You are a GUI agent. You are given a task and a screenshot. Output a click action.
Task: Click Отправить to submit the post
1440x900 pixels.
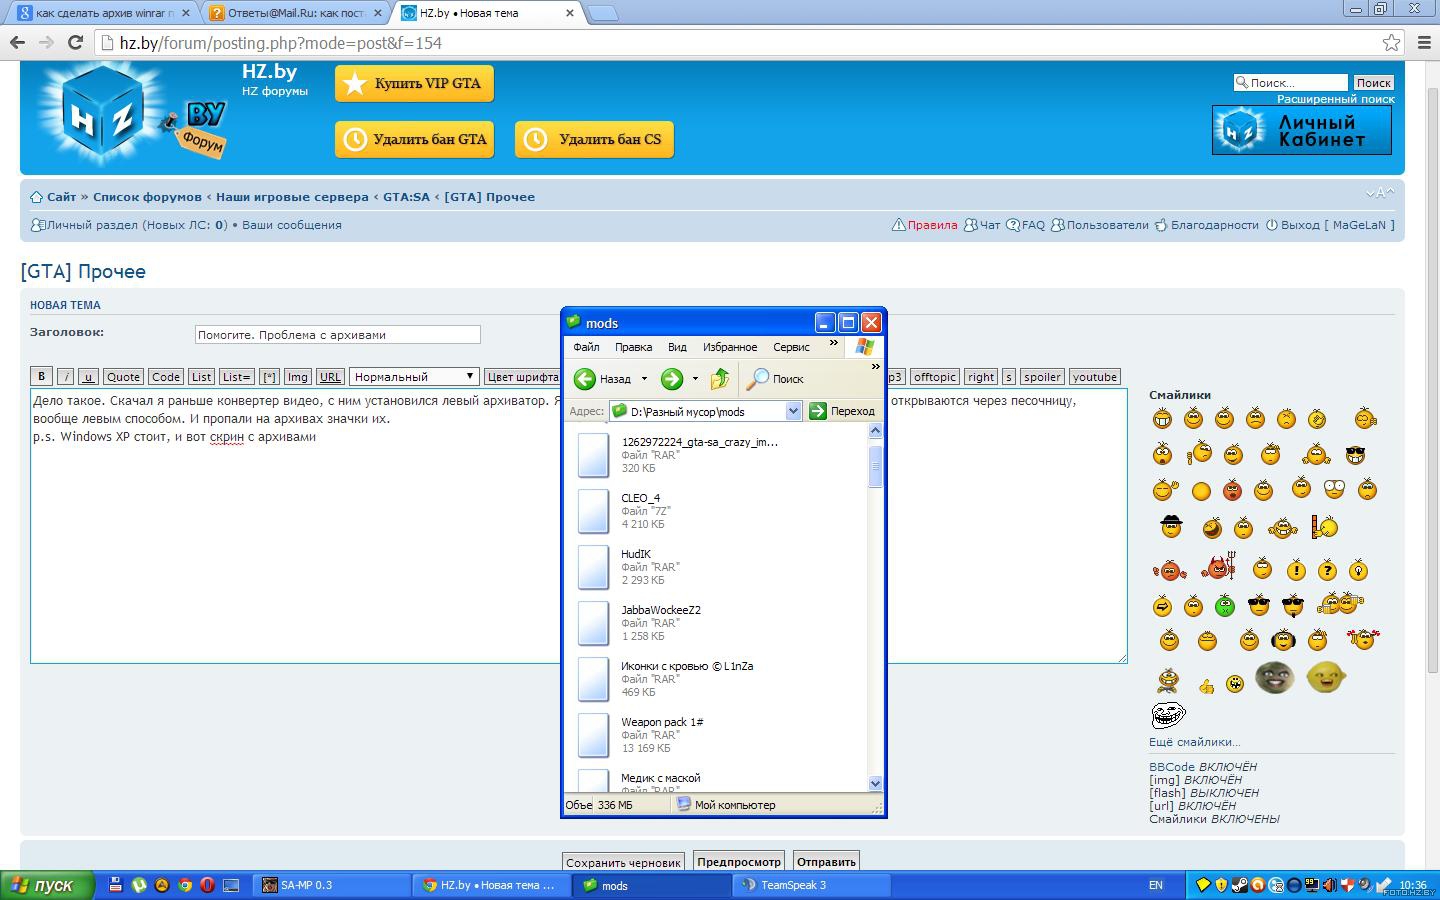(x=826, y=861)
